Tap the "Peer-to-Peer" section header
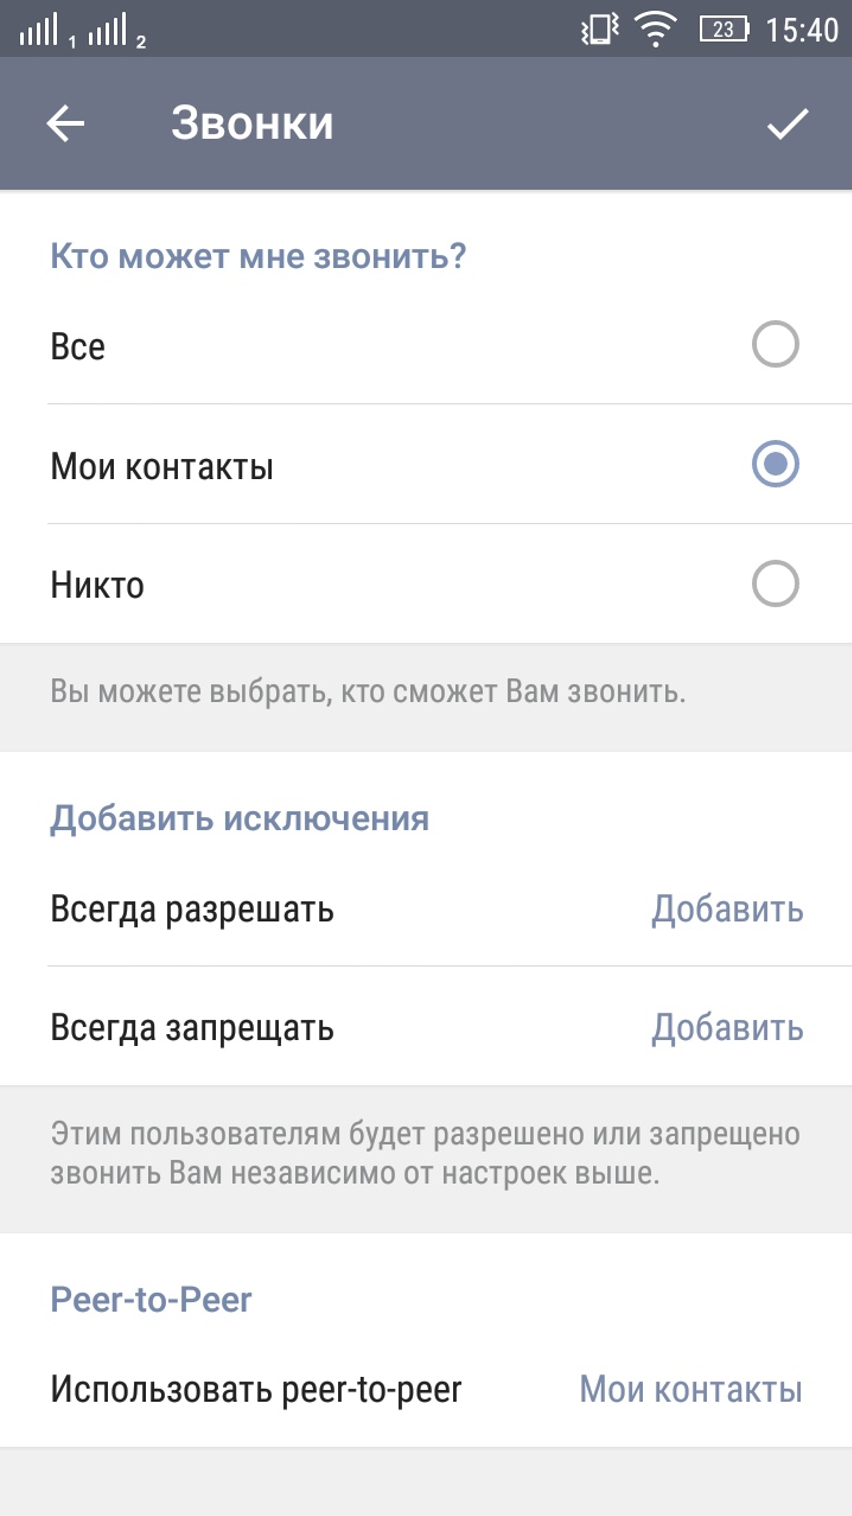 coord(151,1299)
